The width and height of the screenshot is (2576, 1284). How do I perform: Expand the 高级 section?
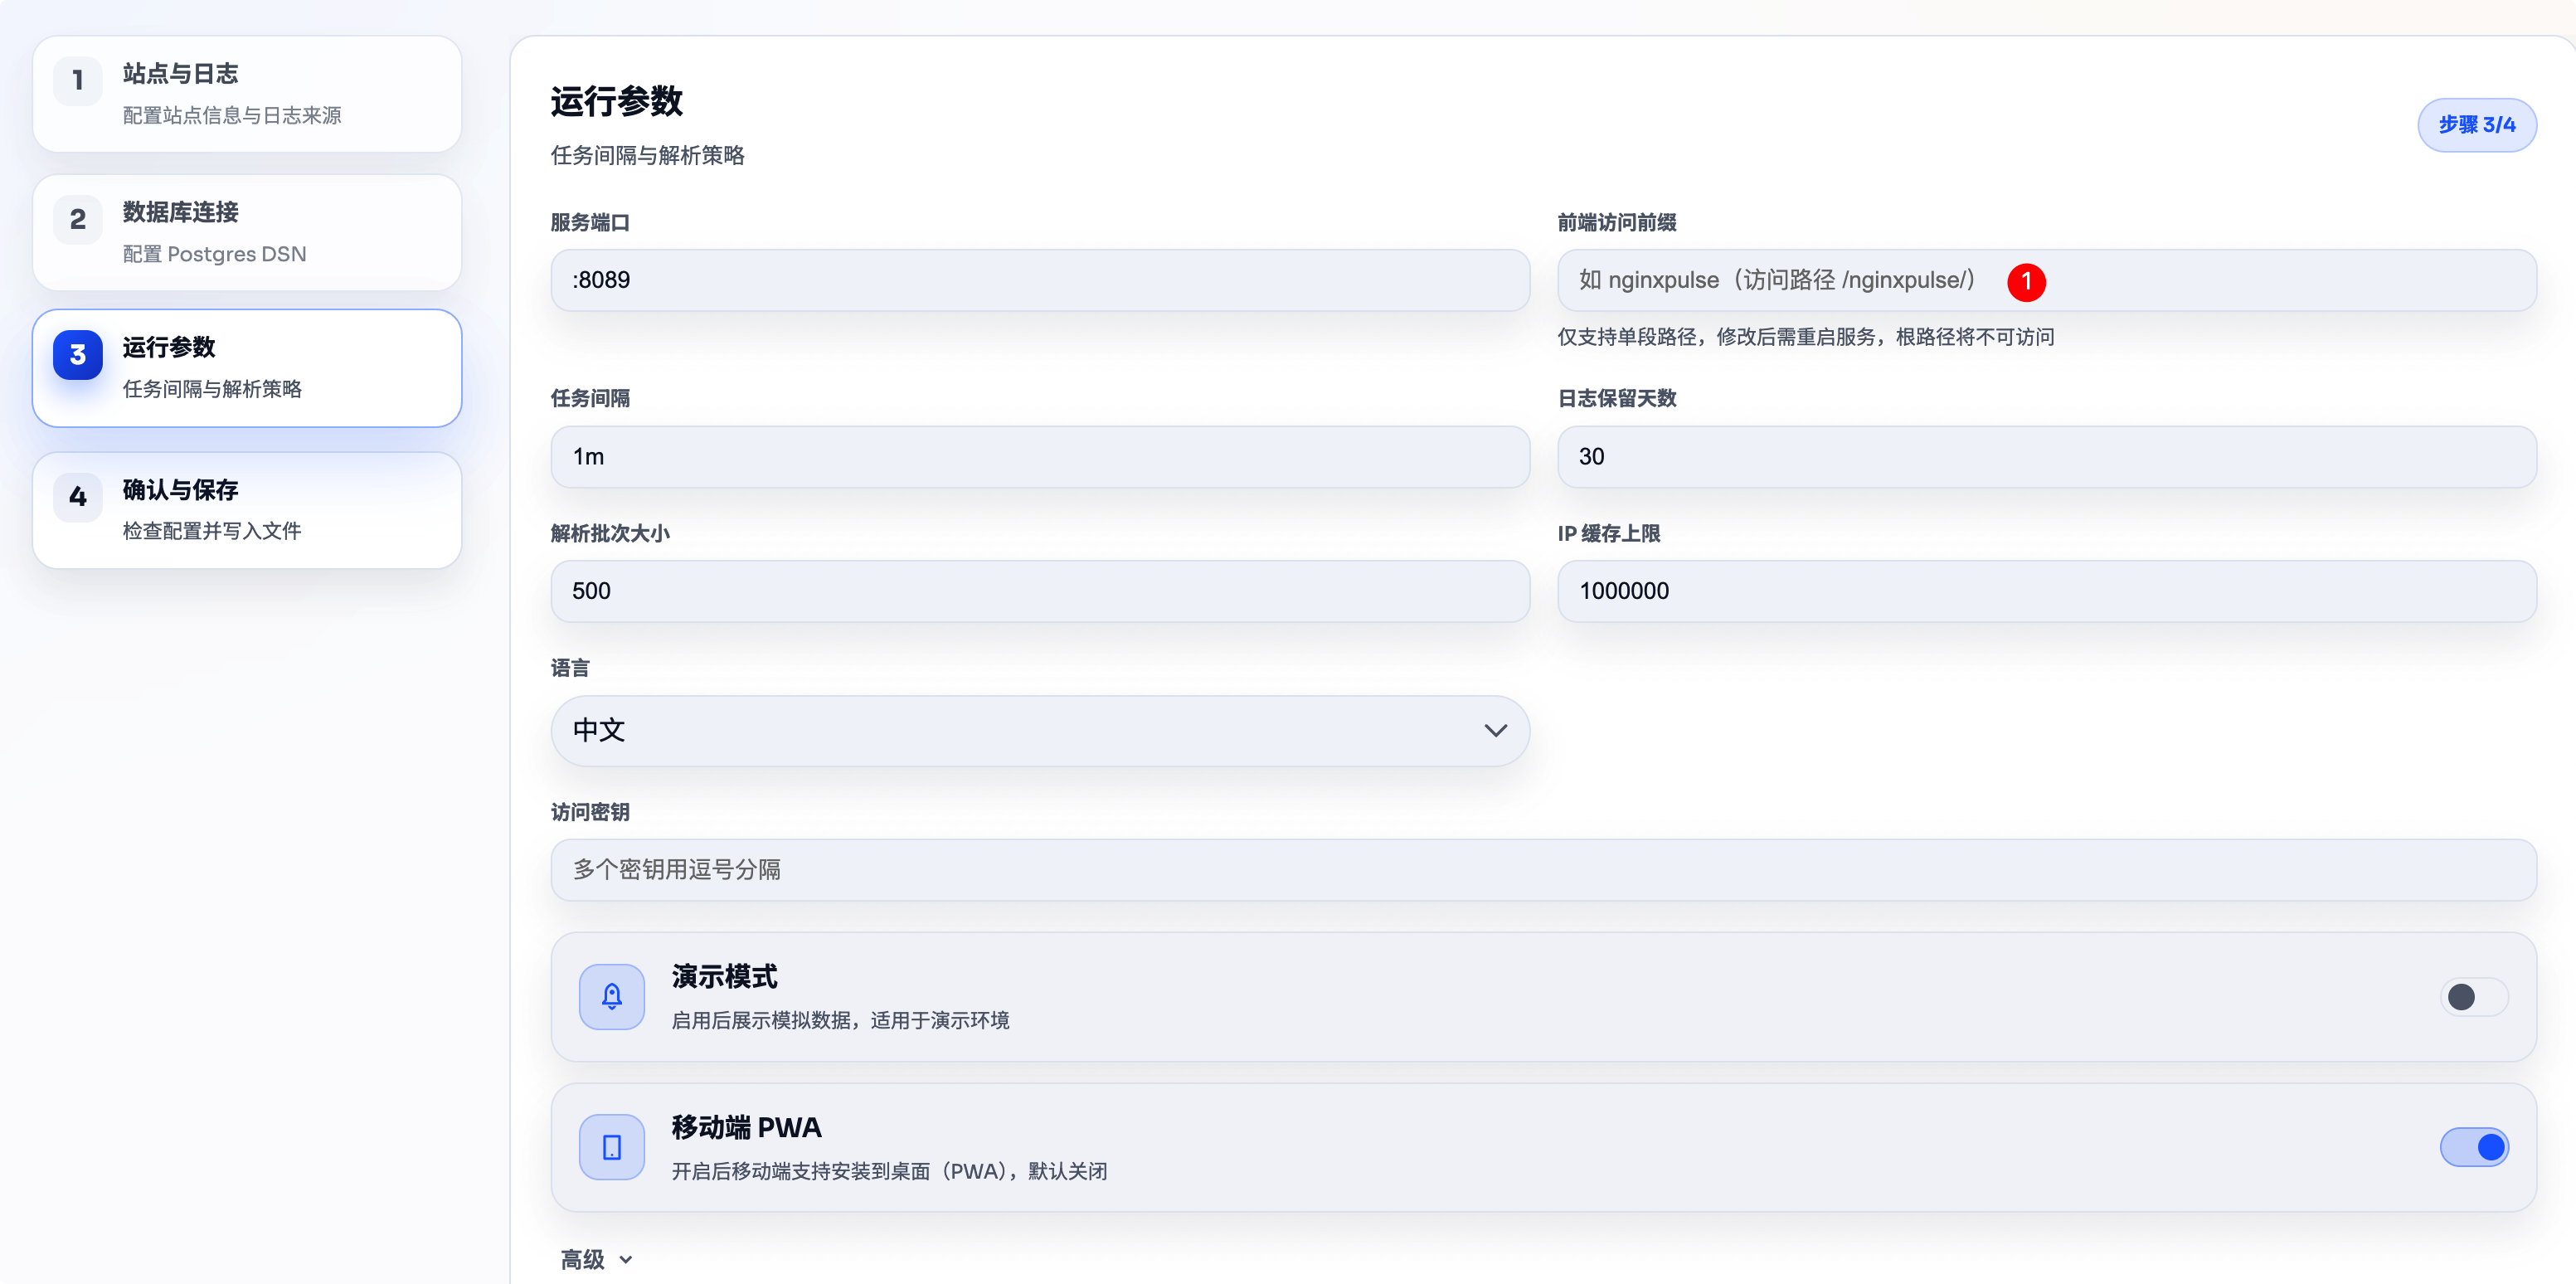point(596,1259)
